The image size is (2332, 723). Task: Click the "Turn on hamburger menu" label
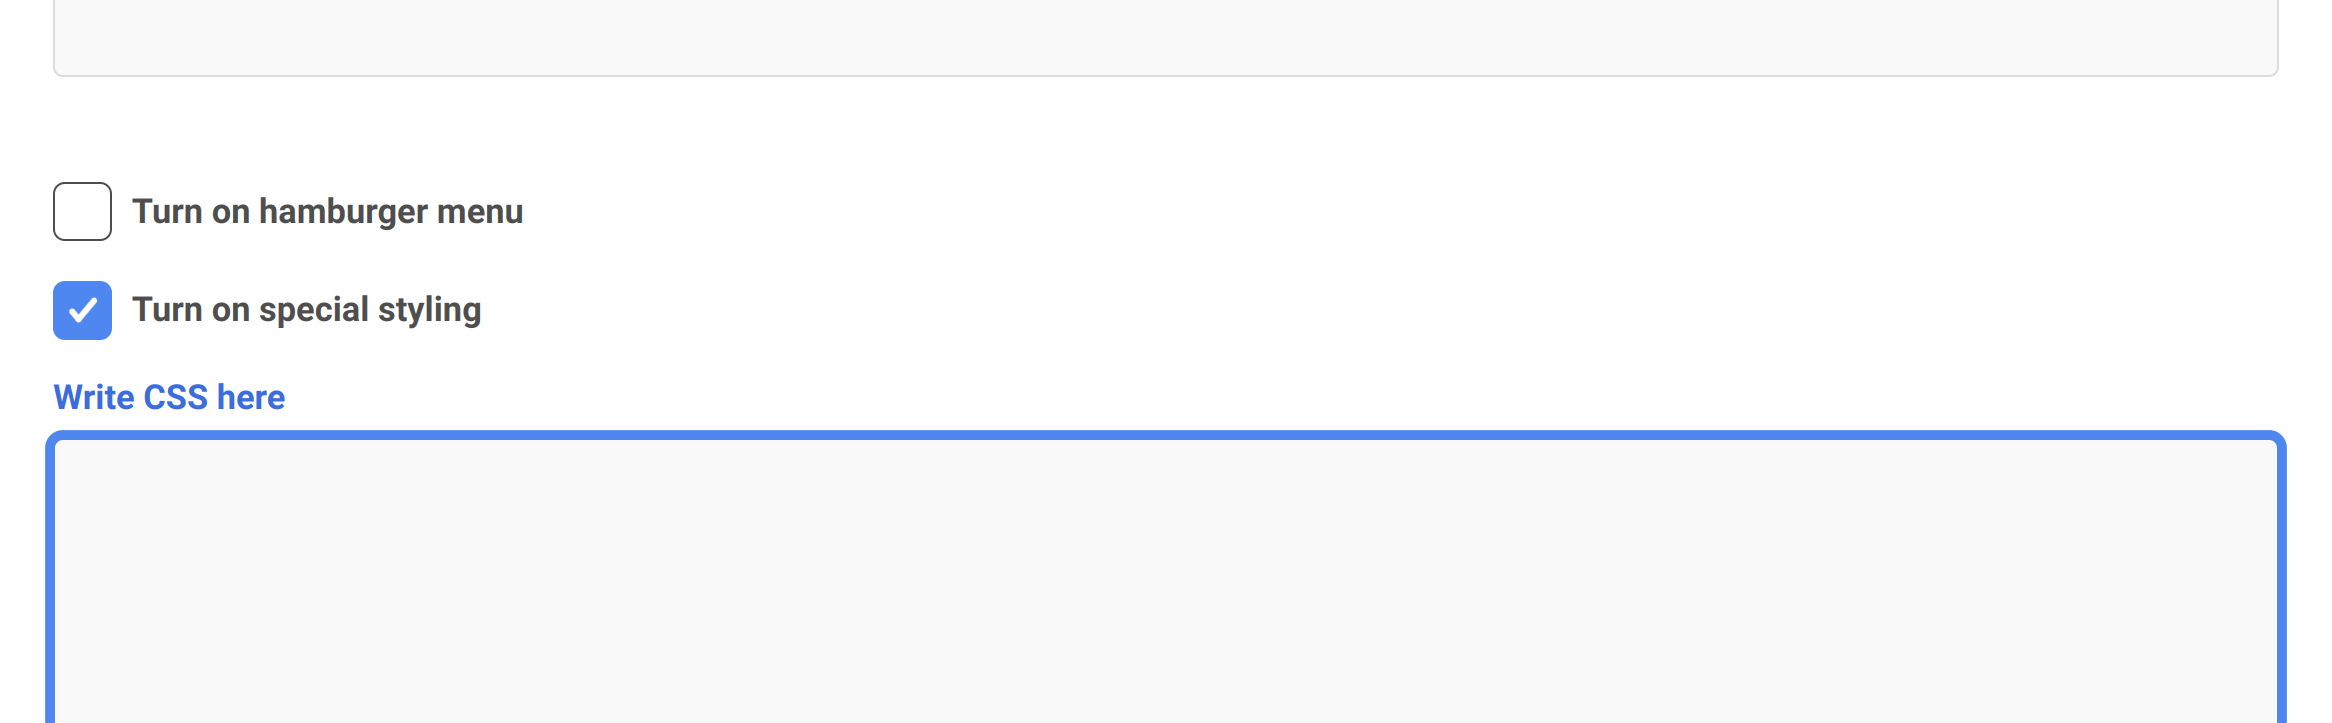point(327,212)
